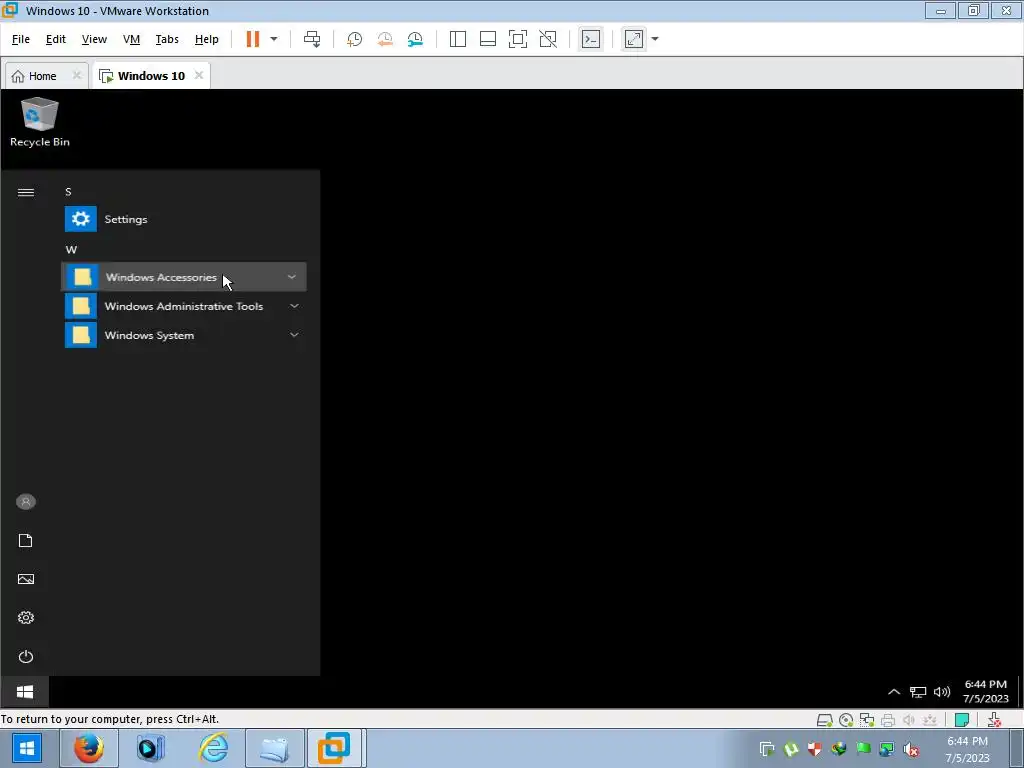
Task: Open the Edit menu
Action: pos(56,39)
